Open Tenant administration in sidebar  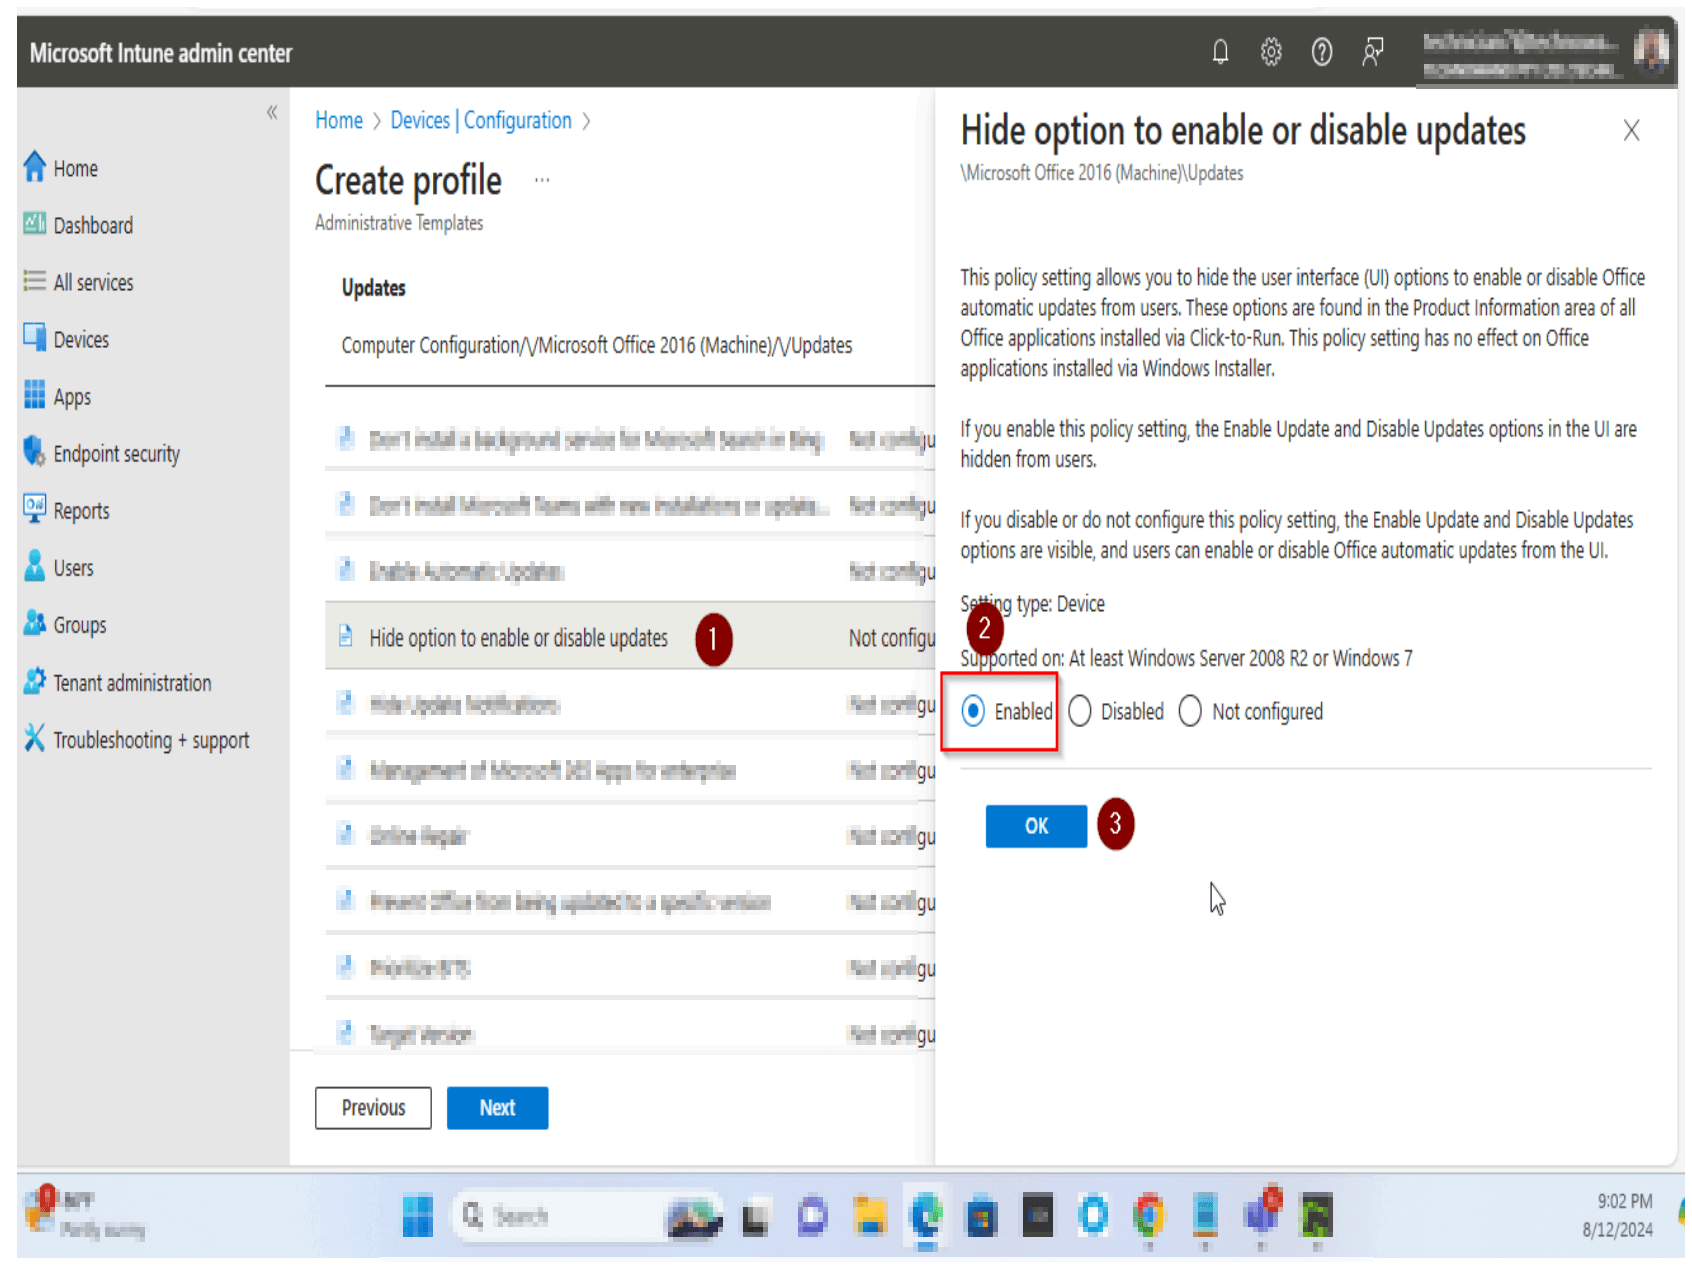[x=132, y=682]
